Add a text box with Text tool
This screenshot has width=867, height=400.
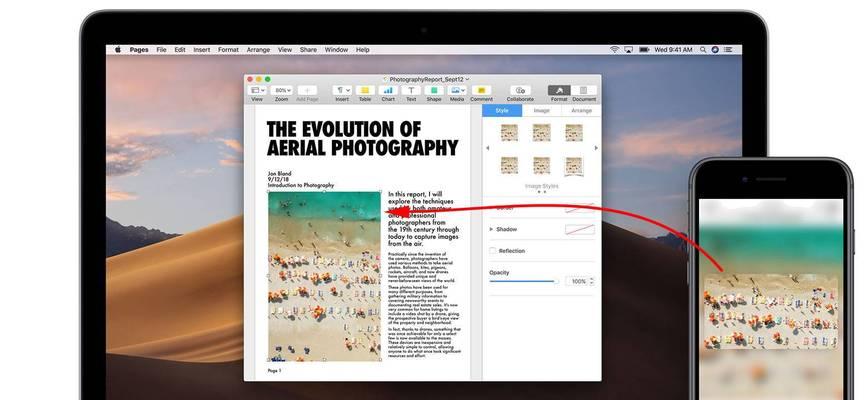pos(411,90)
